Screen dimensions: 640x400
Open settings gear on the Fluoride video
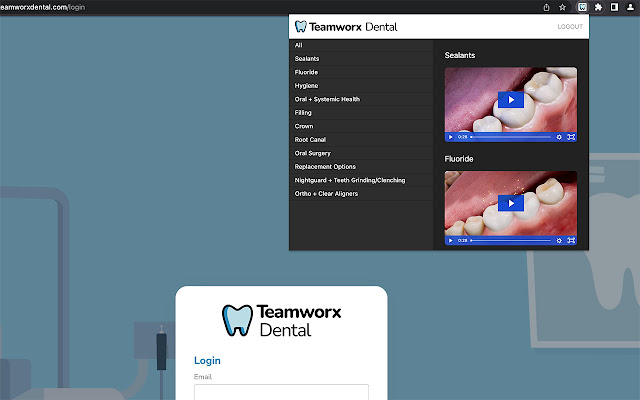(559, 240)
